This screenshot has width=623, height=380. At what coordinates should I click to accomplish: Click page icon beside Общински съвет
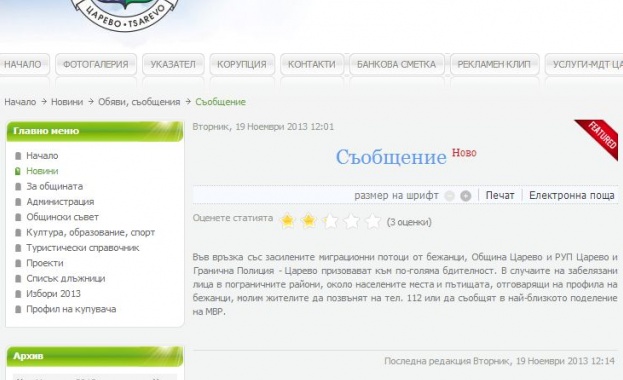[x=18, y=217]
